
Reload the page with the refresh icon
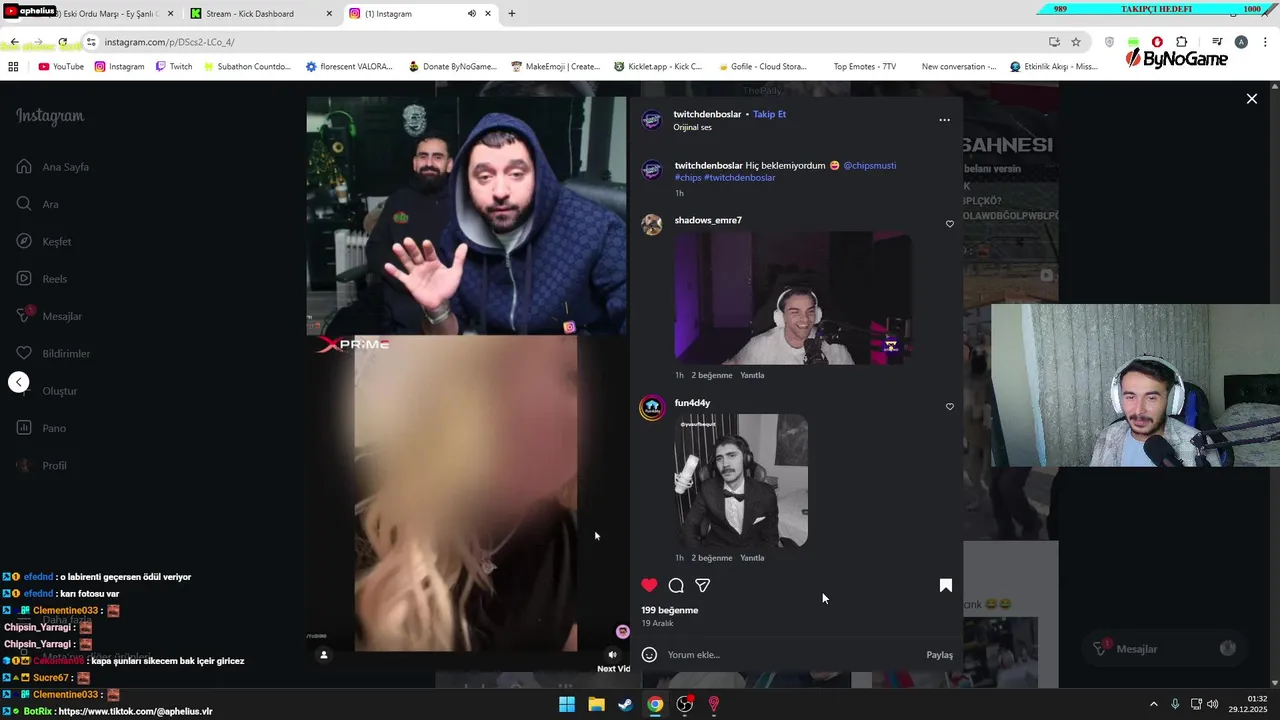[63, 42]
